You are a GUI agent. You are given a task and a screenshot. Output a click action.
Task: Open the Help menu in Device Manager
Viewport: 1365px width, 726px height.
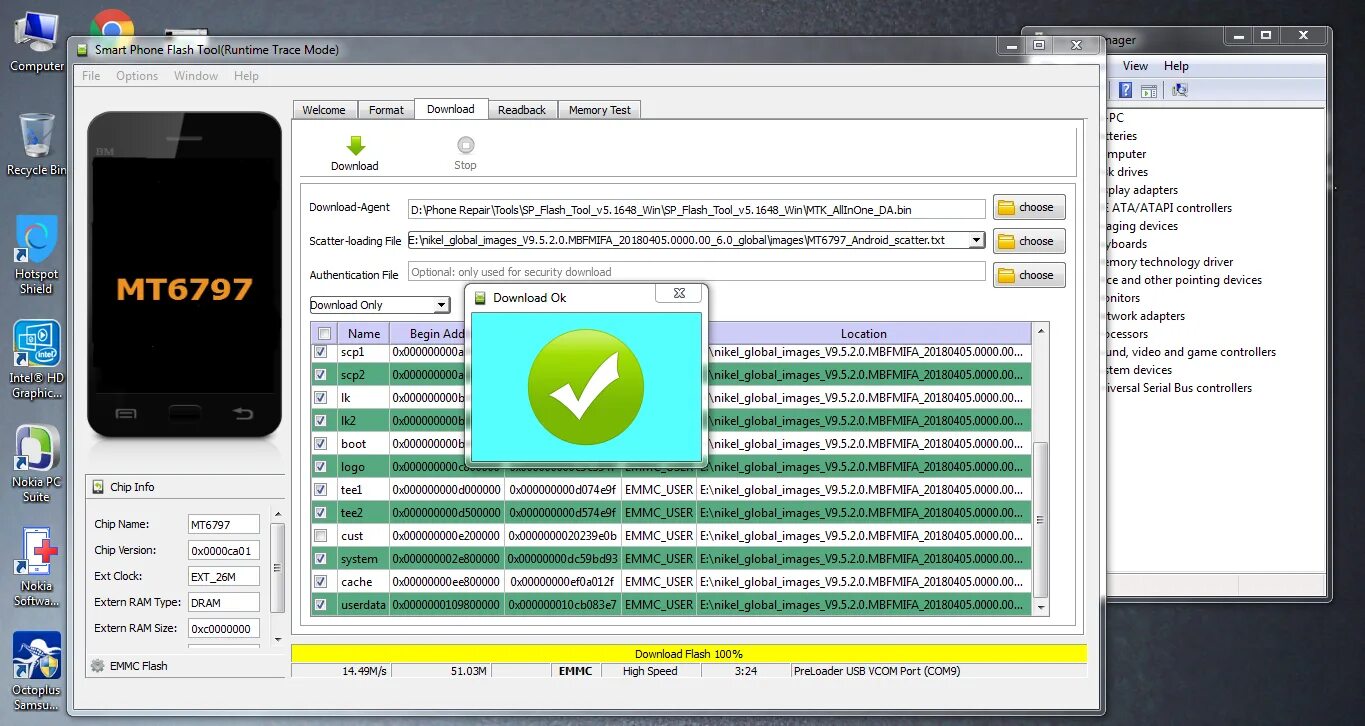point(1176,66)
